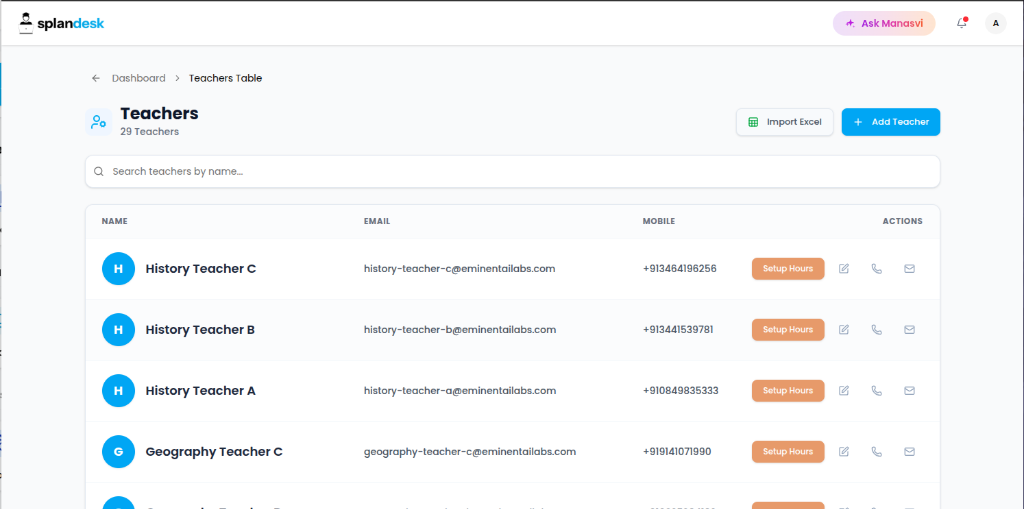Click History Teacher C avatar circle
The width and height of the screenshot is (1024, 509).
click(x=118, y=269)
